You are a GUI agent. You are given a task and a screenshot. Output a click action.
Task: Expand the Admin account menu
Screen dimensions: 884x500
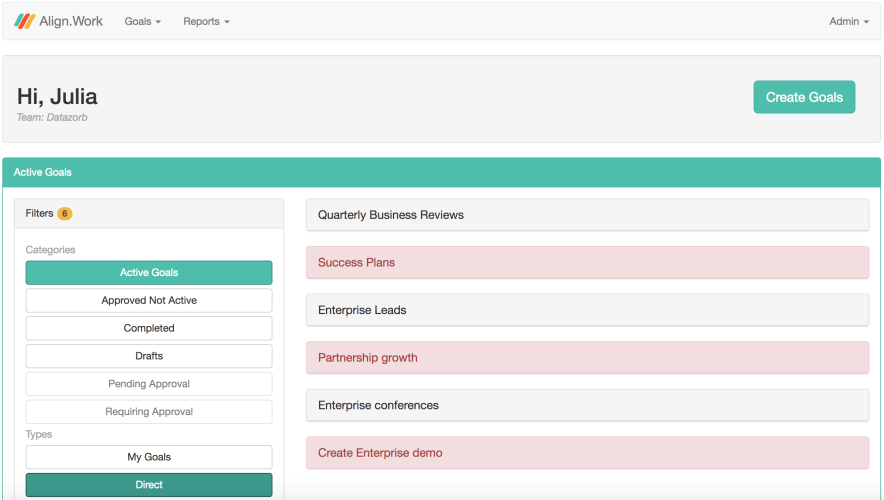[x=848, y=21]
